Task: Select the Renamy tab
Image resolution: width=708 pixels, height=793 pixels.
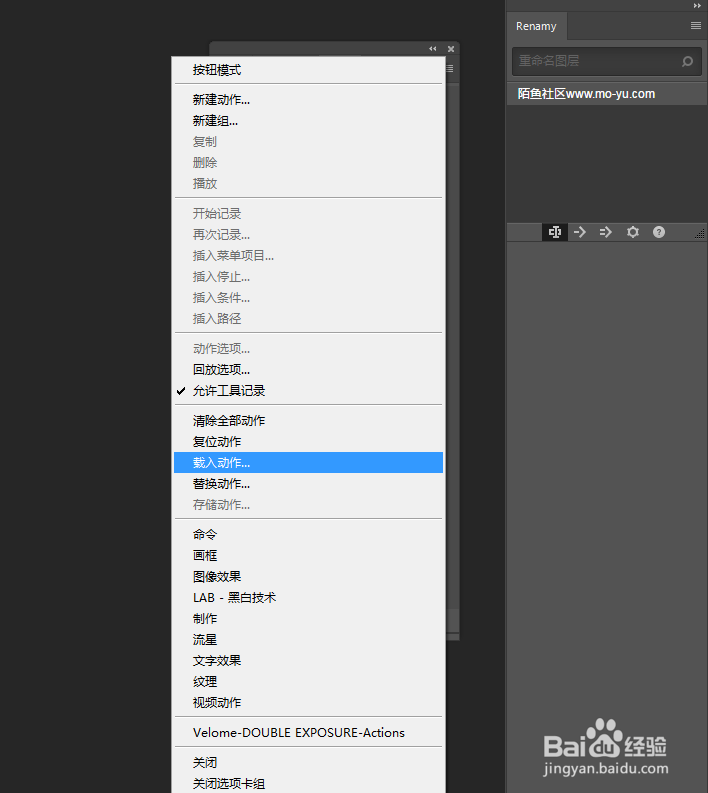Action: (536, 26)
